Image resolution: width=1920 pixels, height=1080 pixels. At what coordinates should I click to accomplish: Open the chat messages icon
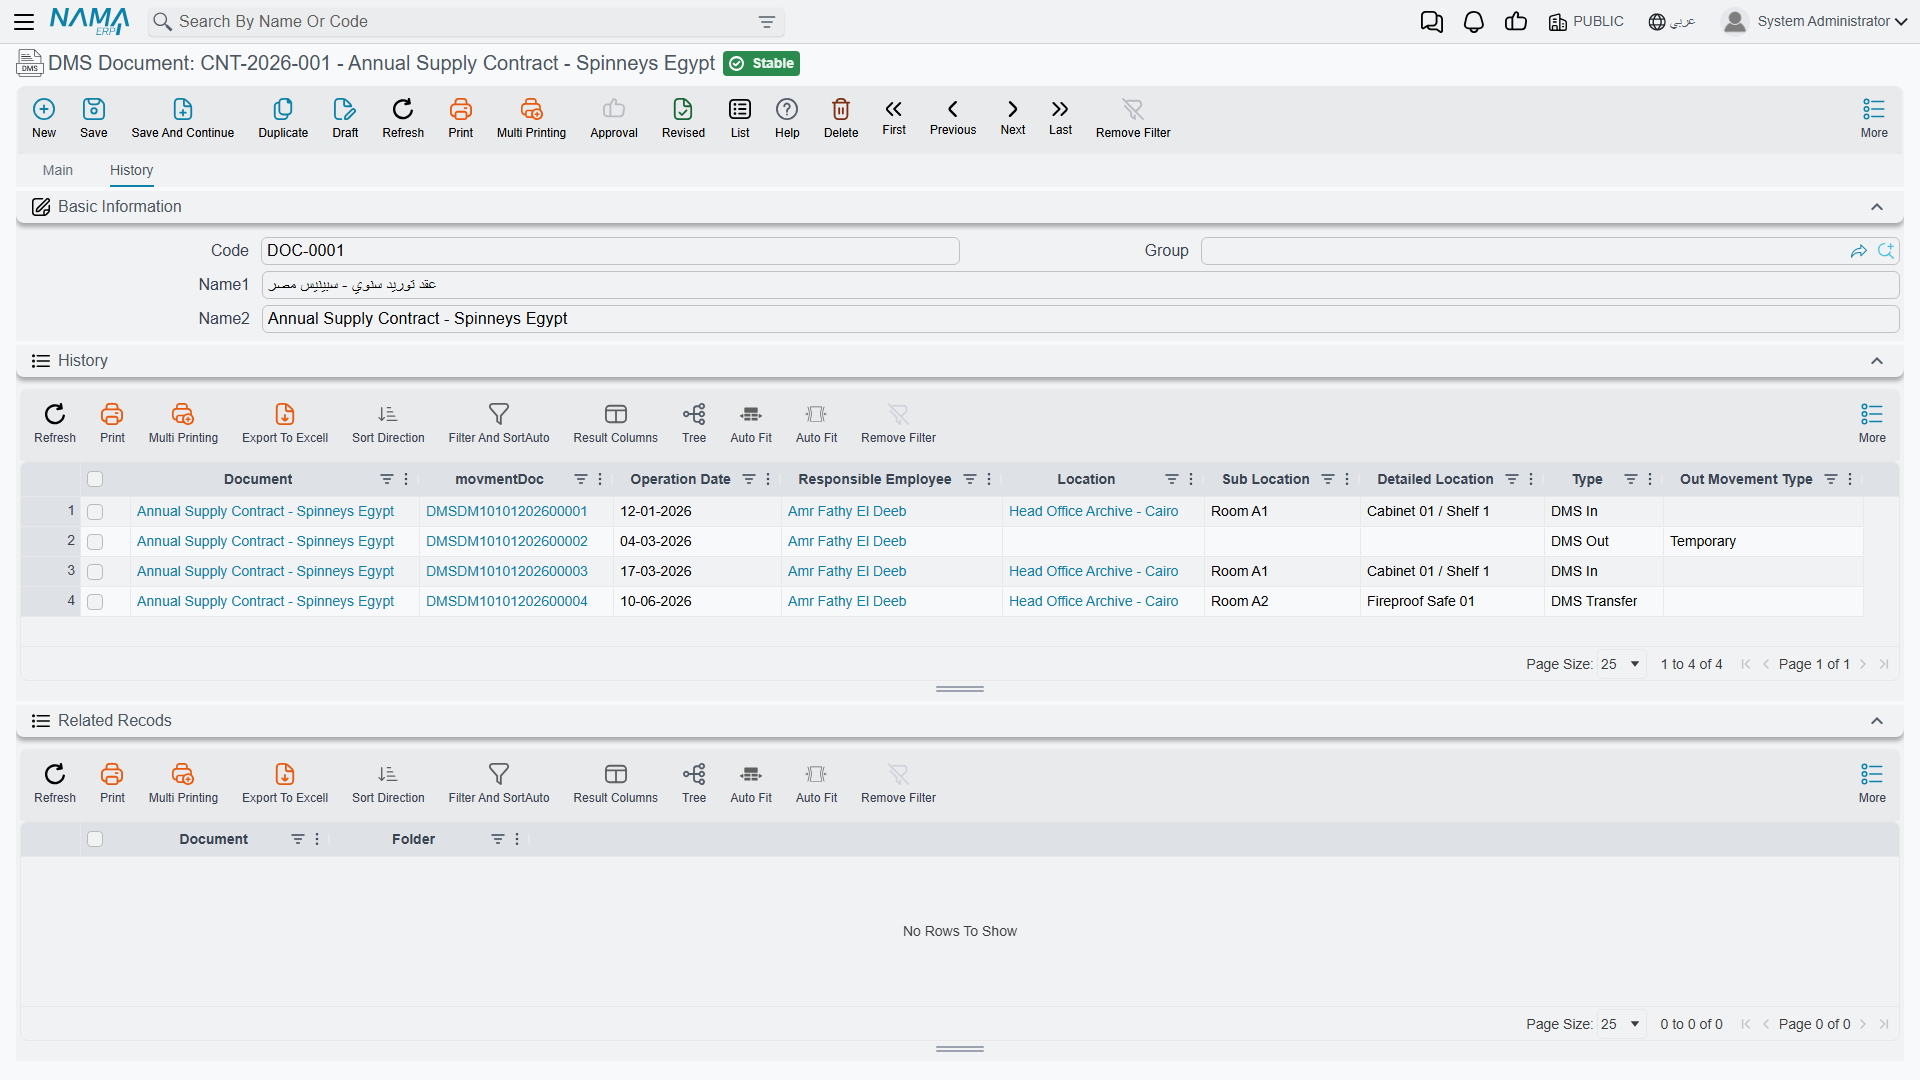coord(1432,22)
